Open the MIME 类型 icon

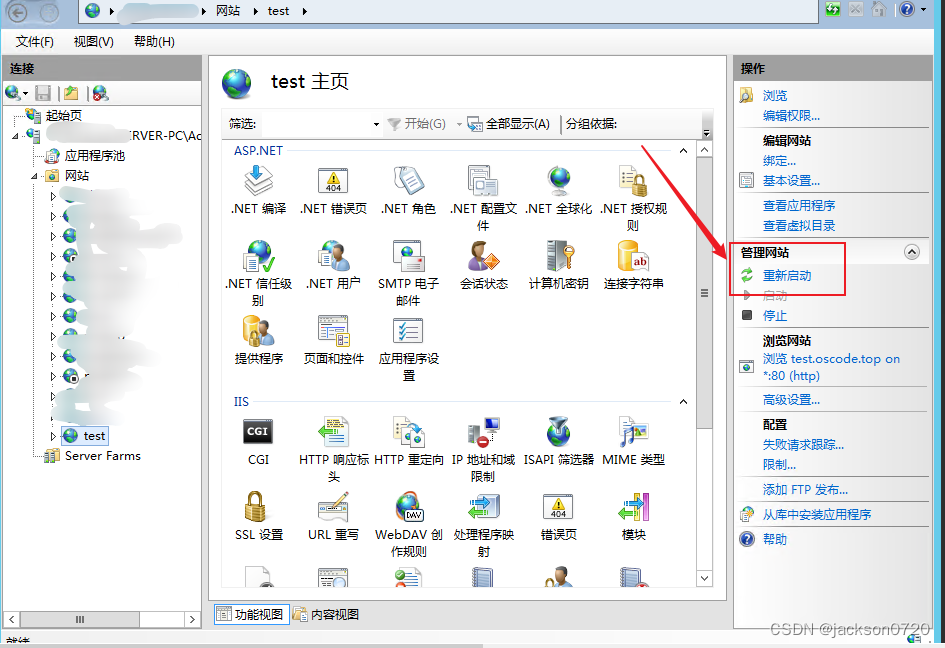pyautogui.click(x=633, y=434)
